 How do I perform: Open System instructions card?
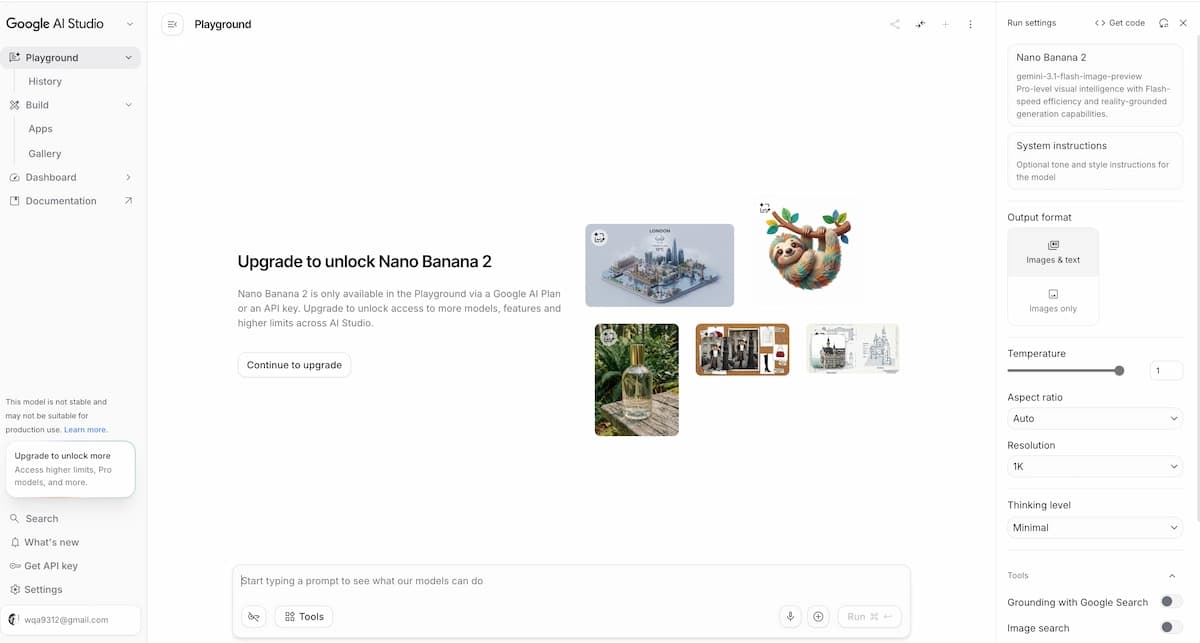pyautogui.click(x=1095, y=161)
